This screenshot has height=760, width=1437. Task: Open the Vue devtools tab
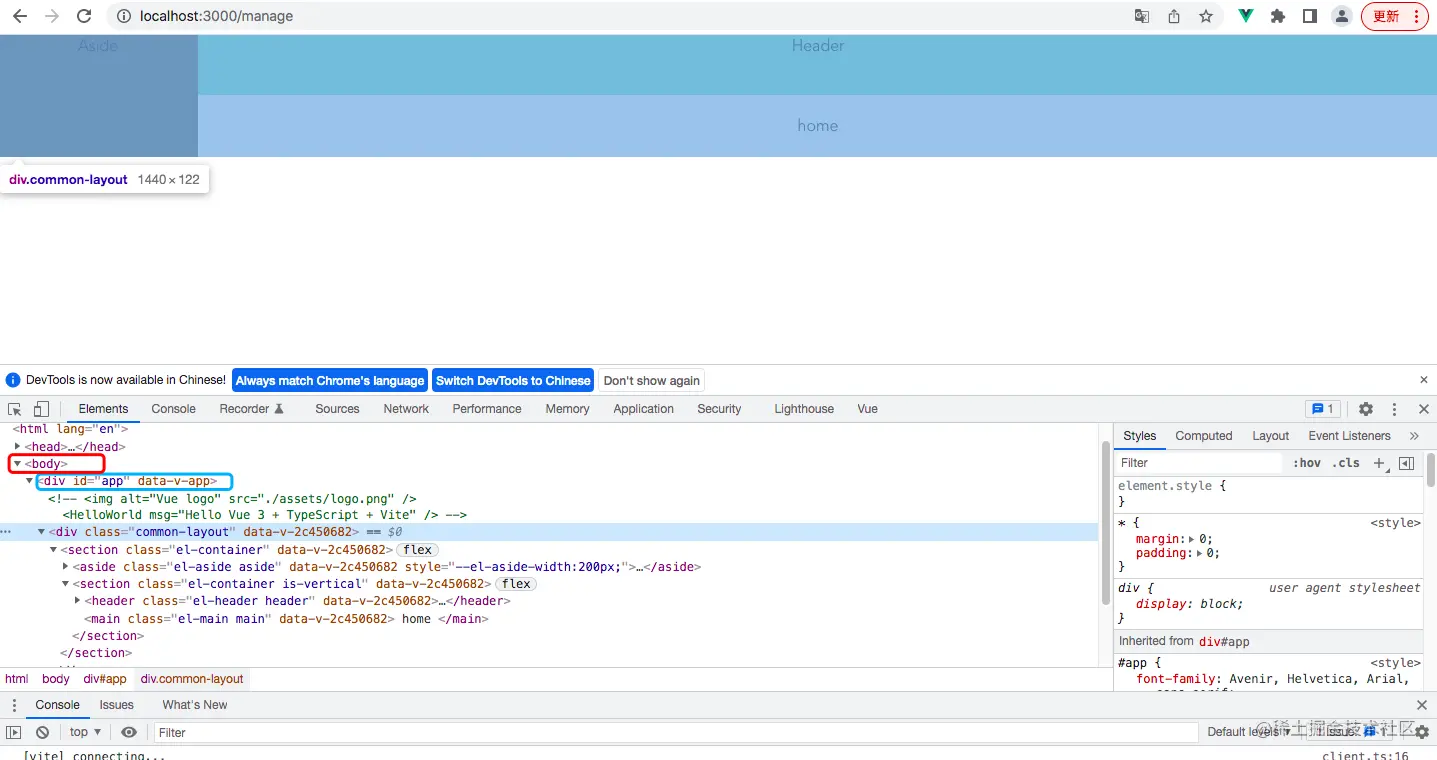(867, 409)
